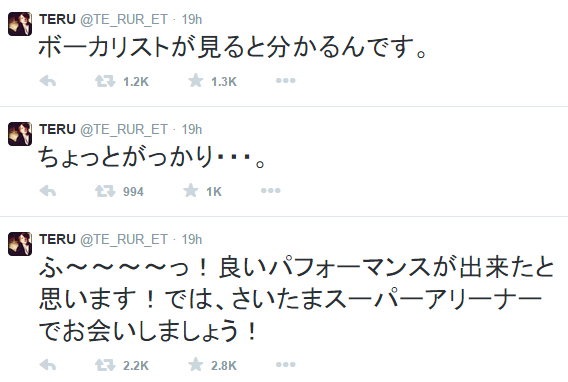Open the 19h timestamp of the third tweet
The image size is (568, 382).
coord(192,239)
